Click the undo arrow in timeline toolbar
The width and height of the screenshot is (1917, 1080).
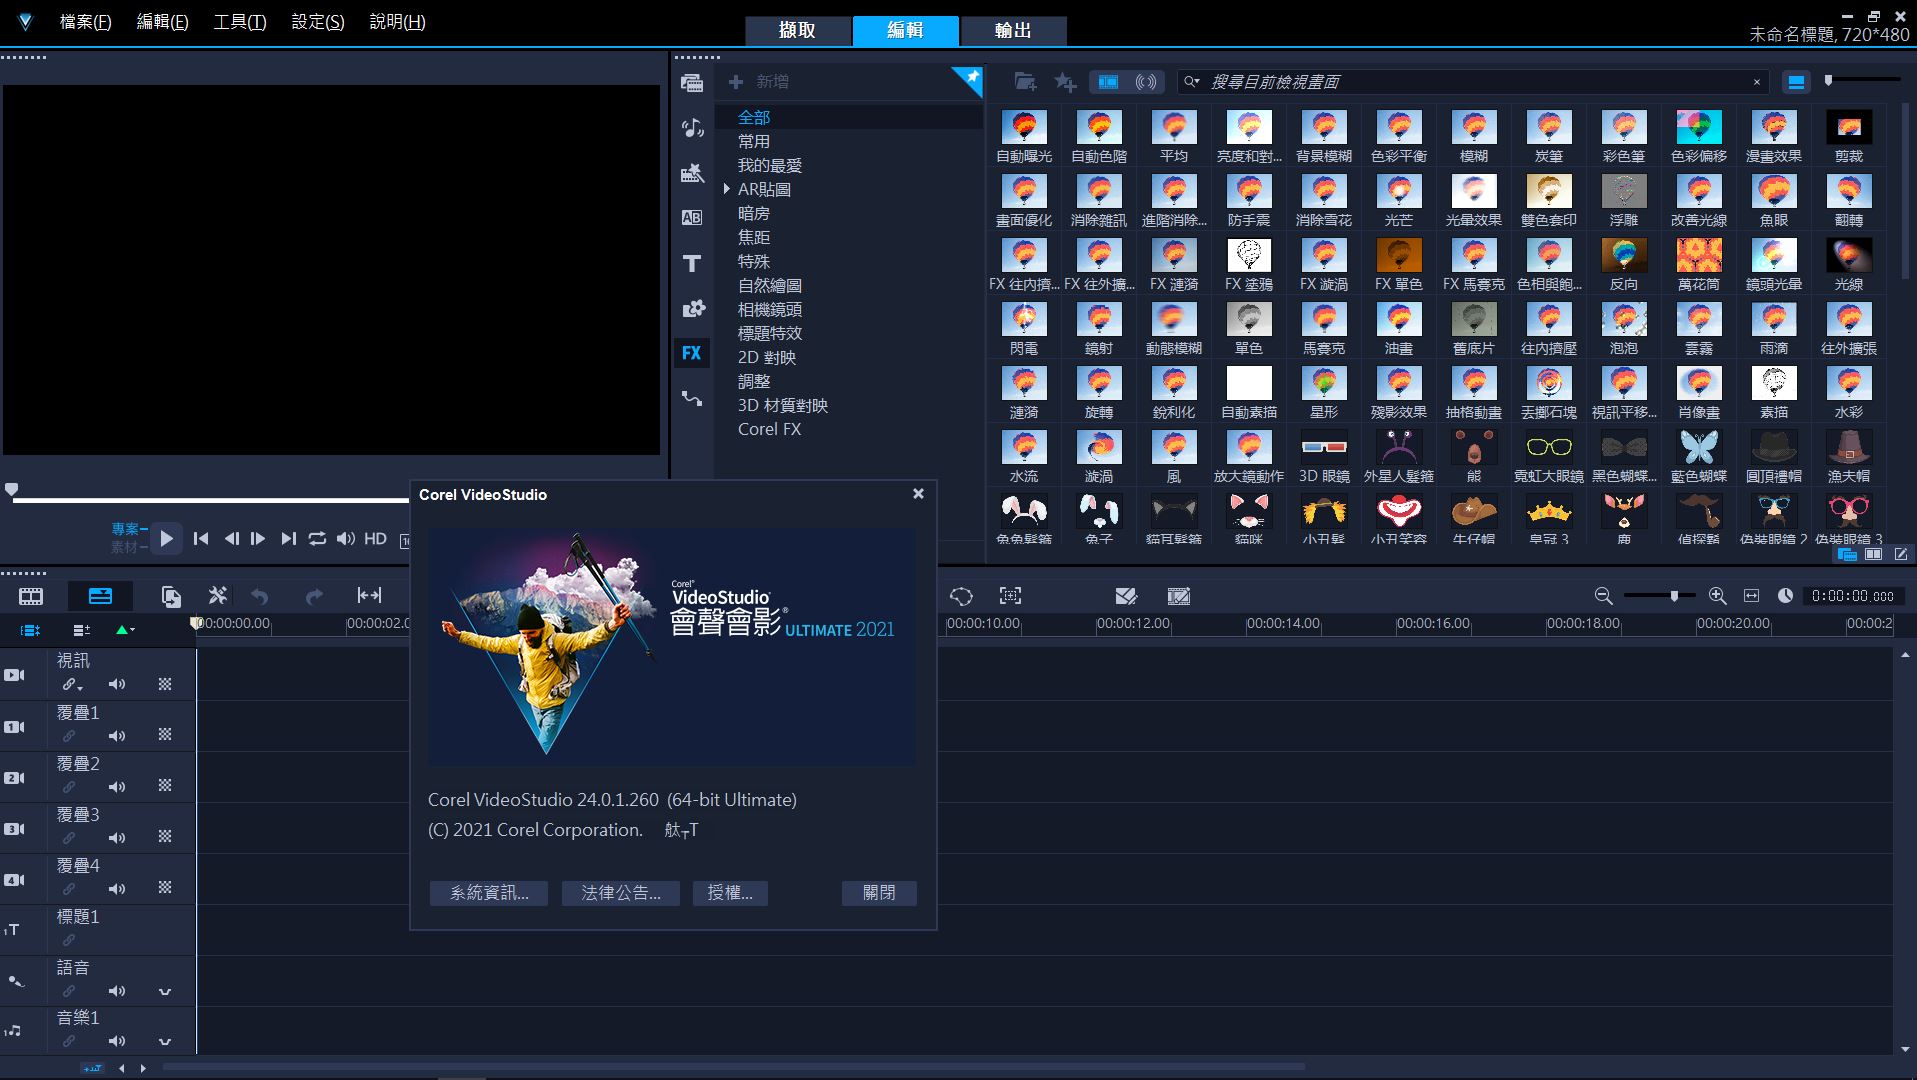coord(260,596)
